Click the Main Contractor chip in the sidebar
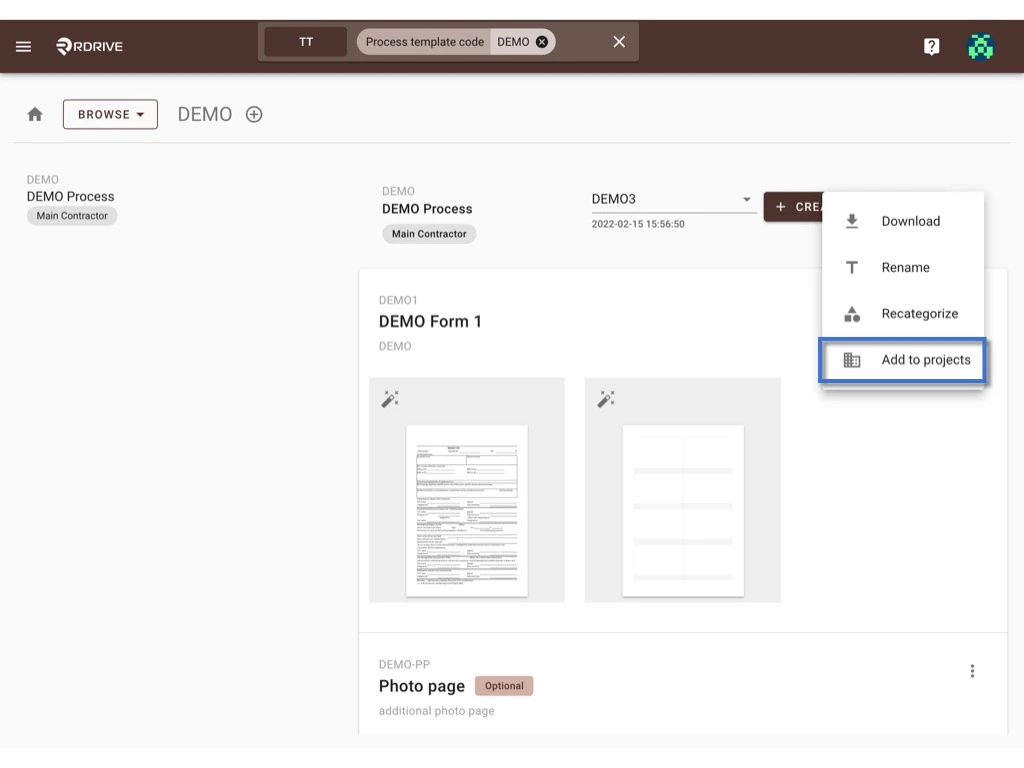Screen dimensions: 1024x768 tap(71, 215)
